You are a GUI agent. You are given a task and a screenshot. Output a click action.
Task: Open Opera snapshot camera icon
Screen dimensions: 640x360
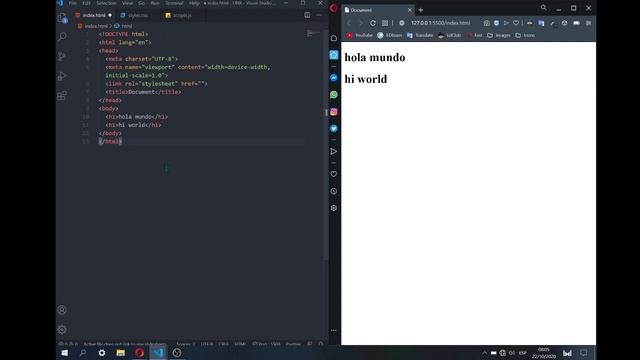(x=487, y=23)
